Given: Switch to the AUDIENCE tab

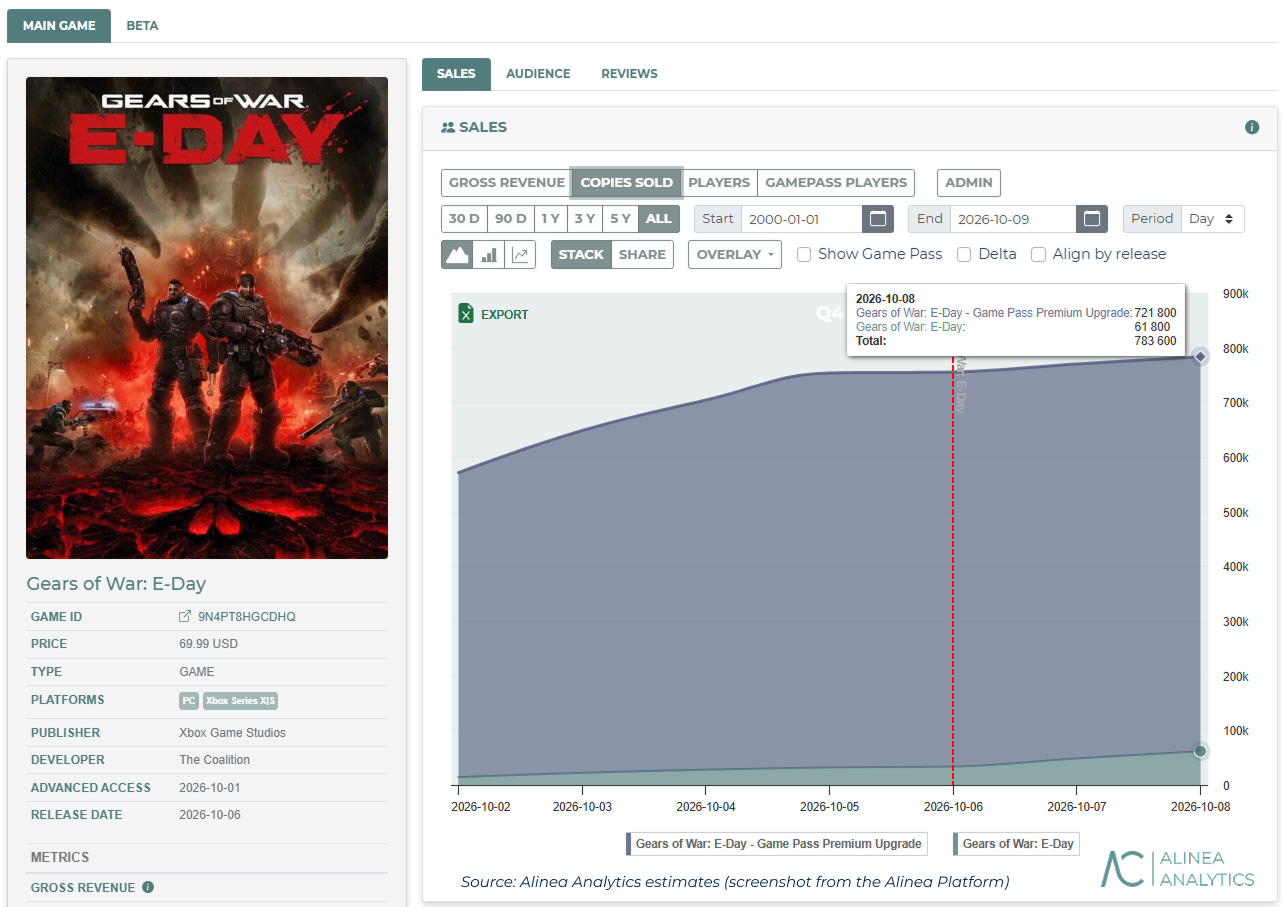Looking at the screenshot, I should click(x=538, y=74).
